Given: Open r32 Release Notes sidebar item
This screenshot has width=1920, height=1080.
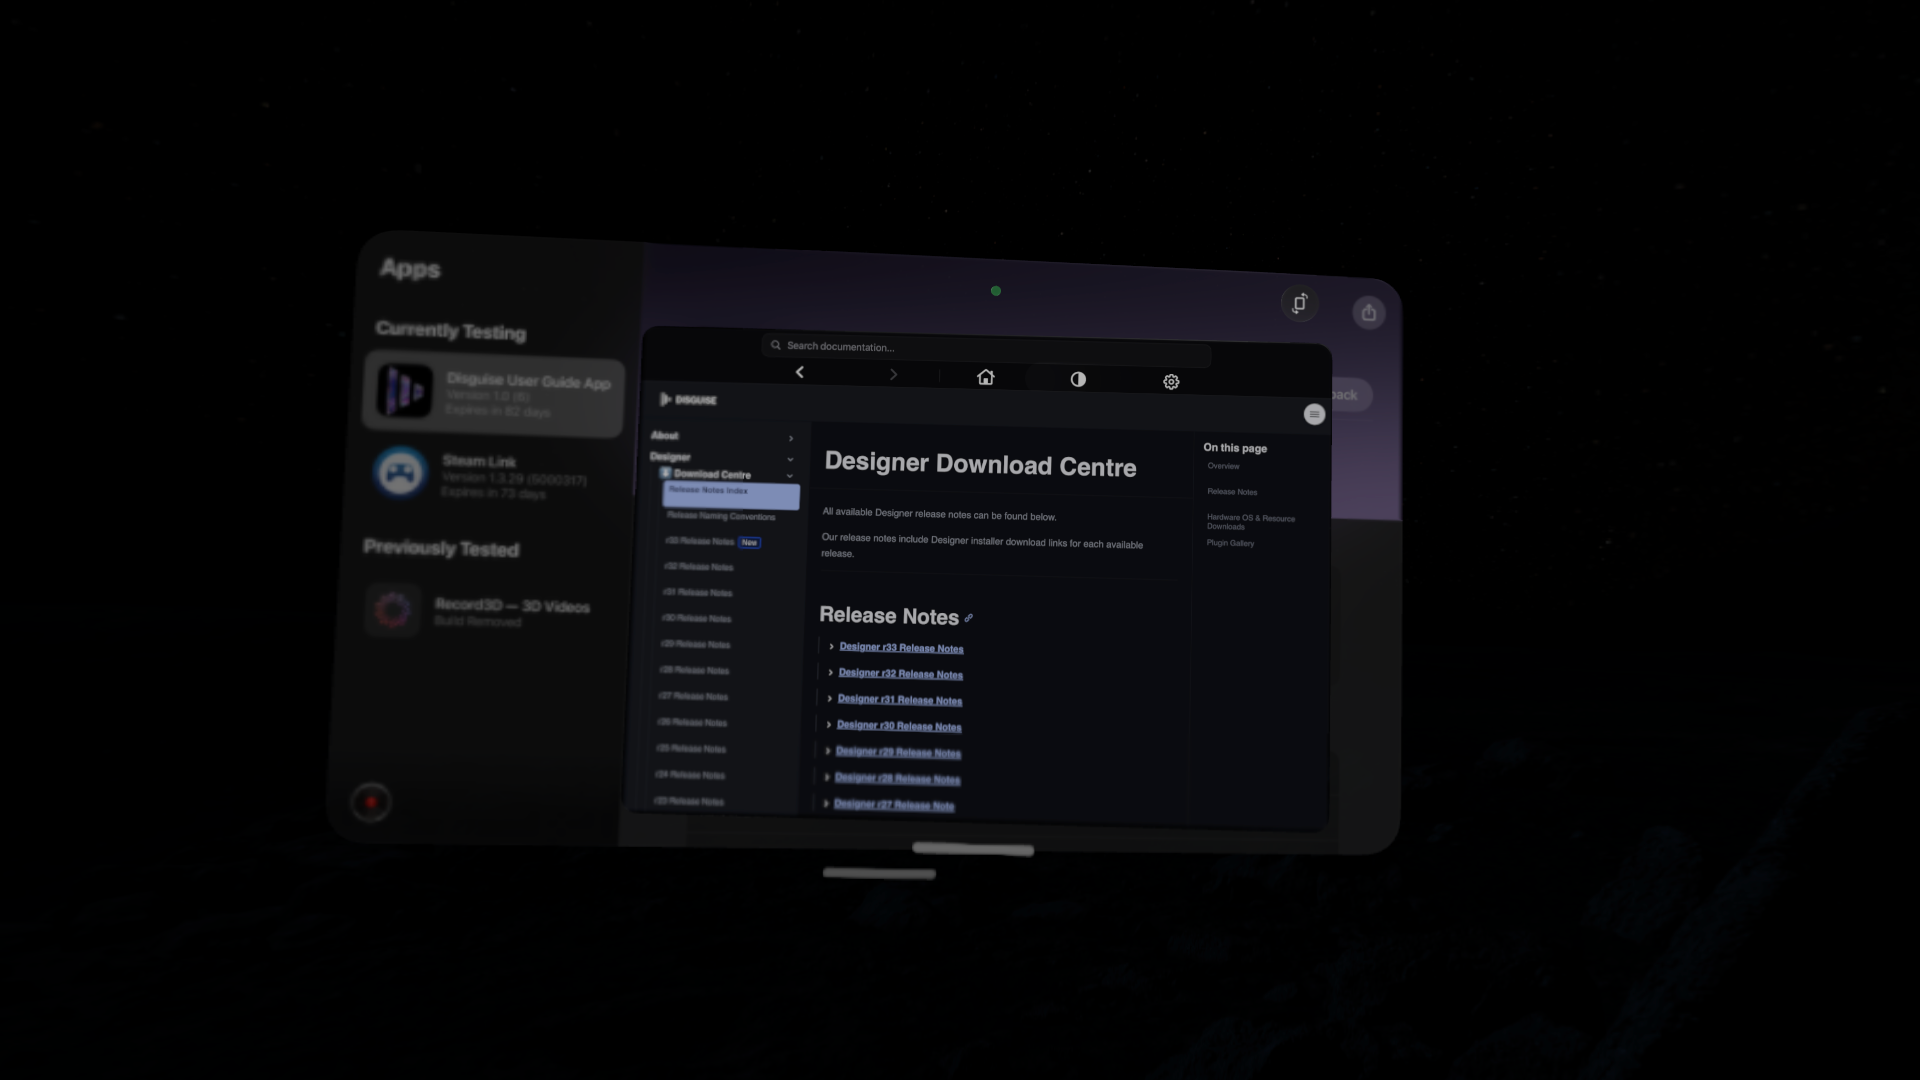Looking at the screenshot, I should coord(698,567).
